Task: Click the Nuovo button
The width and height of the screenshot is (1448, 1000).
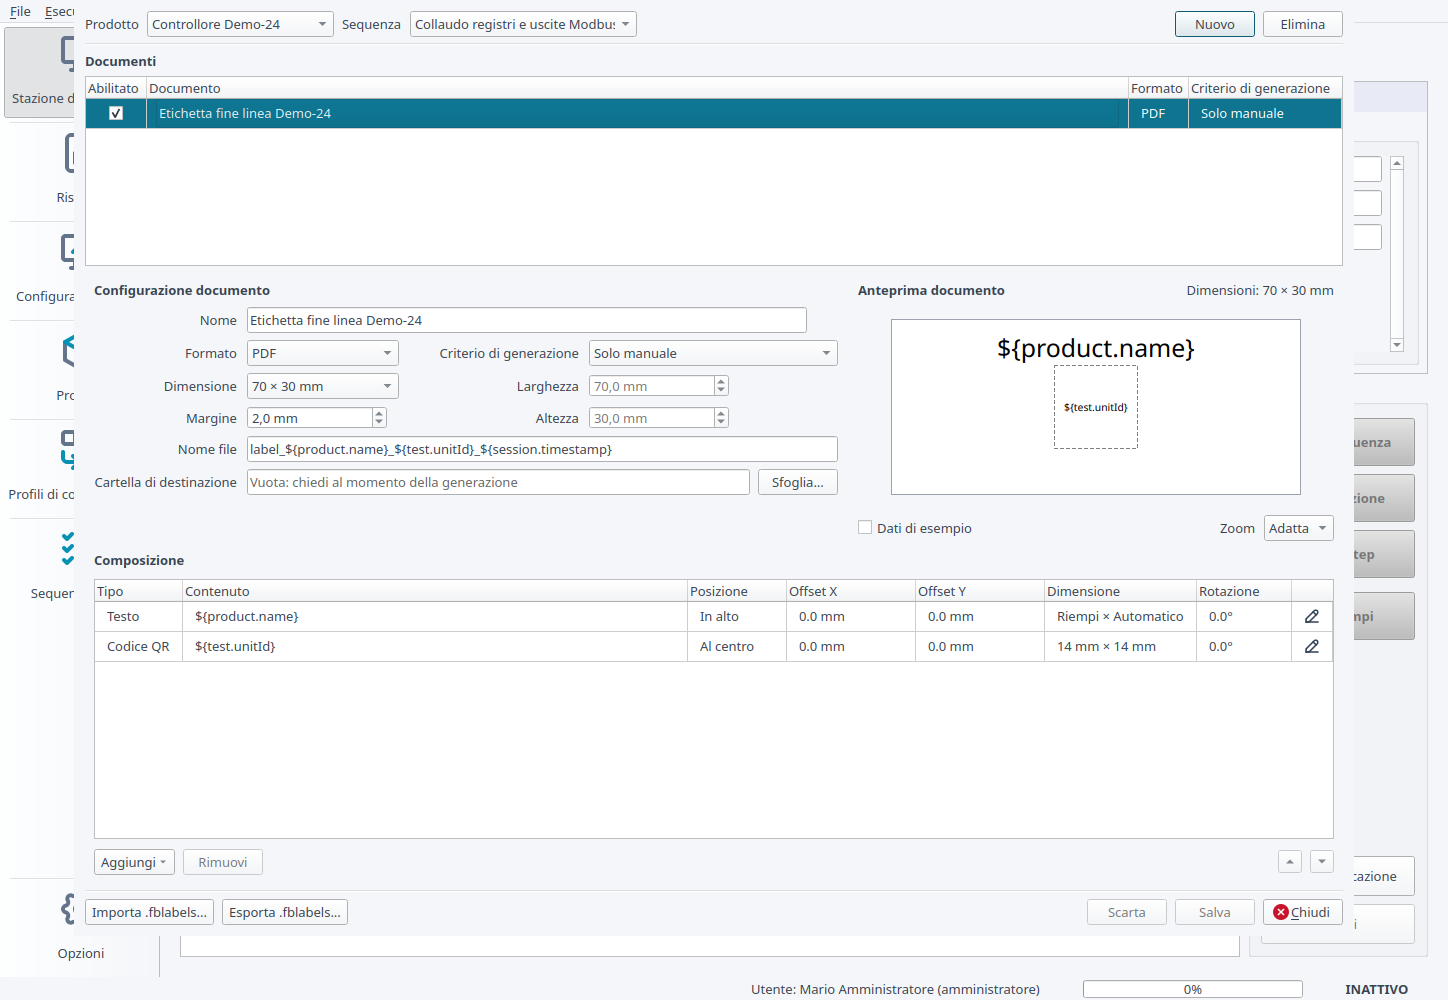Action: click(x=1214, y=24)
